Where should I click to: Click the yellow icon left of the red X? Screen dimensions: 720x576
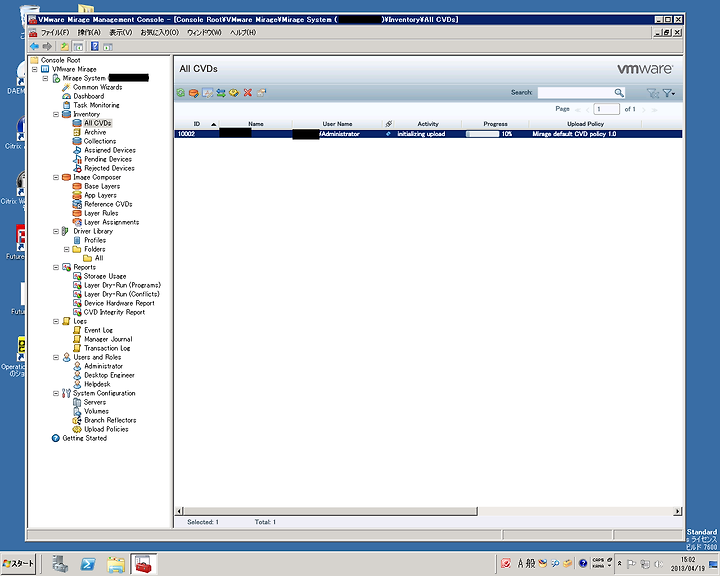[x=234, y=93]
